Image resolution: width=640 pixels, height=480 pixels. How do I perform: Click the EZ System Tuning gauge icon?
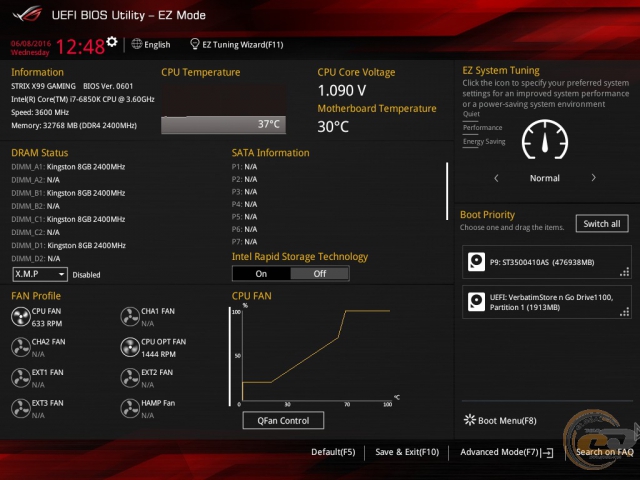click(x=545, y=140)
